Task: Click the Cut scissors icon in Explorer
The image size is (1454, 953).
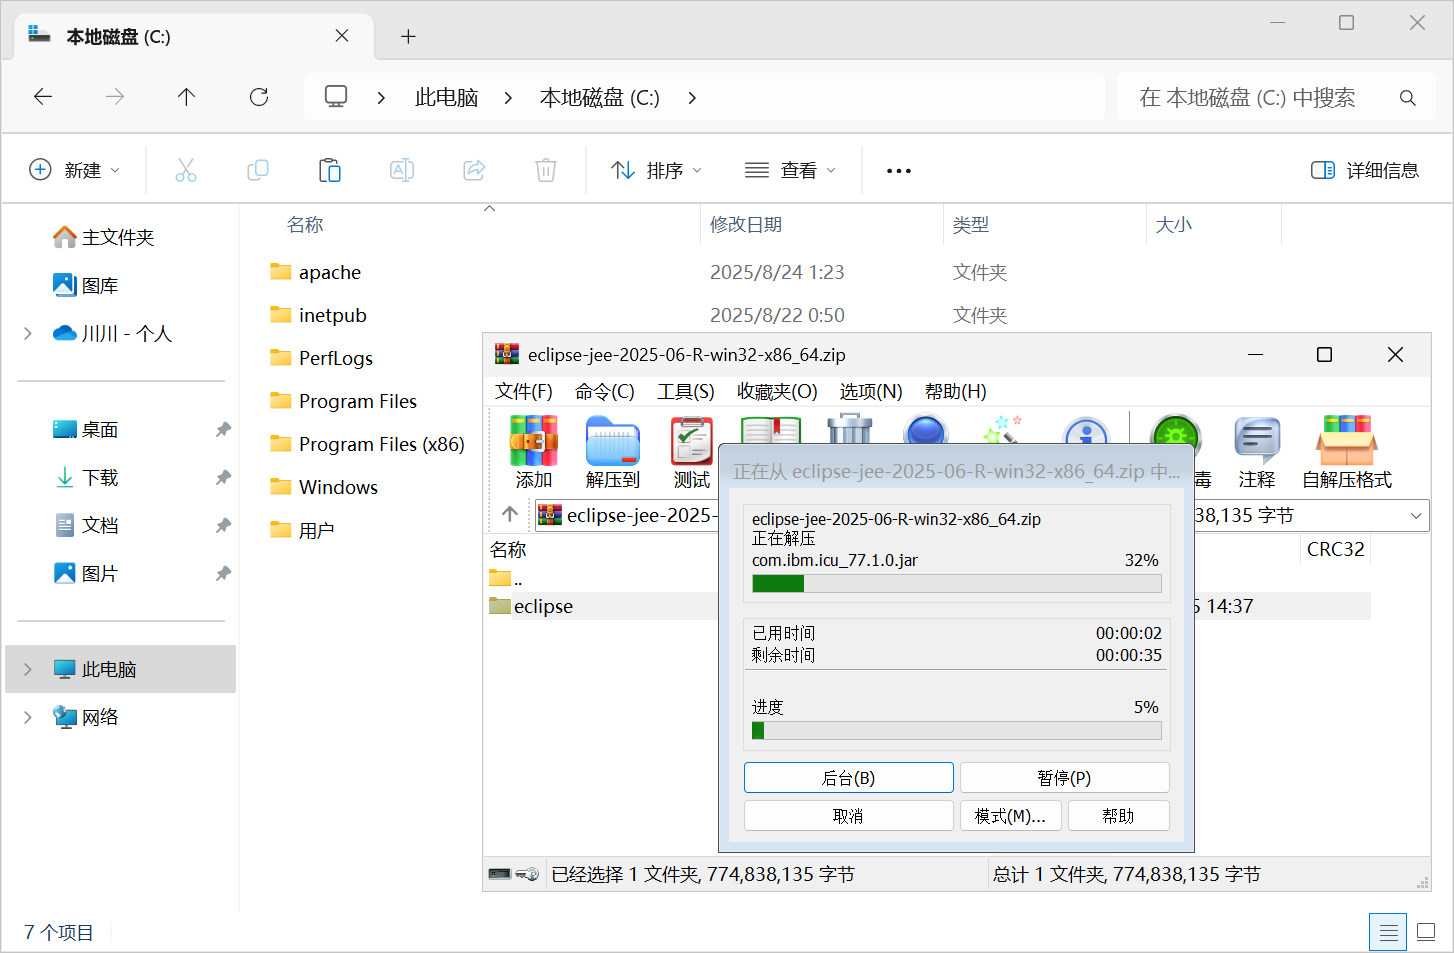Action: pos(186,170)
